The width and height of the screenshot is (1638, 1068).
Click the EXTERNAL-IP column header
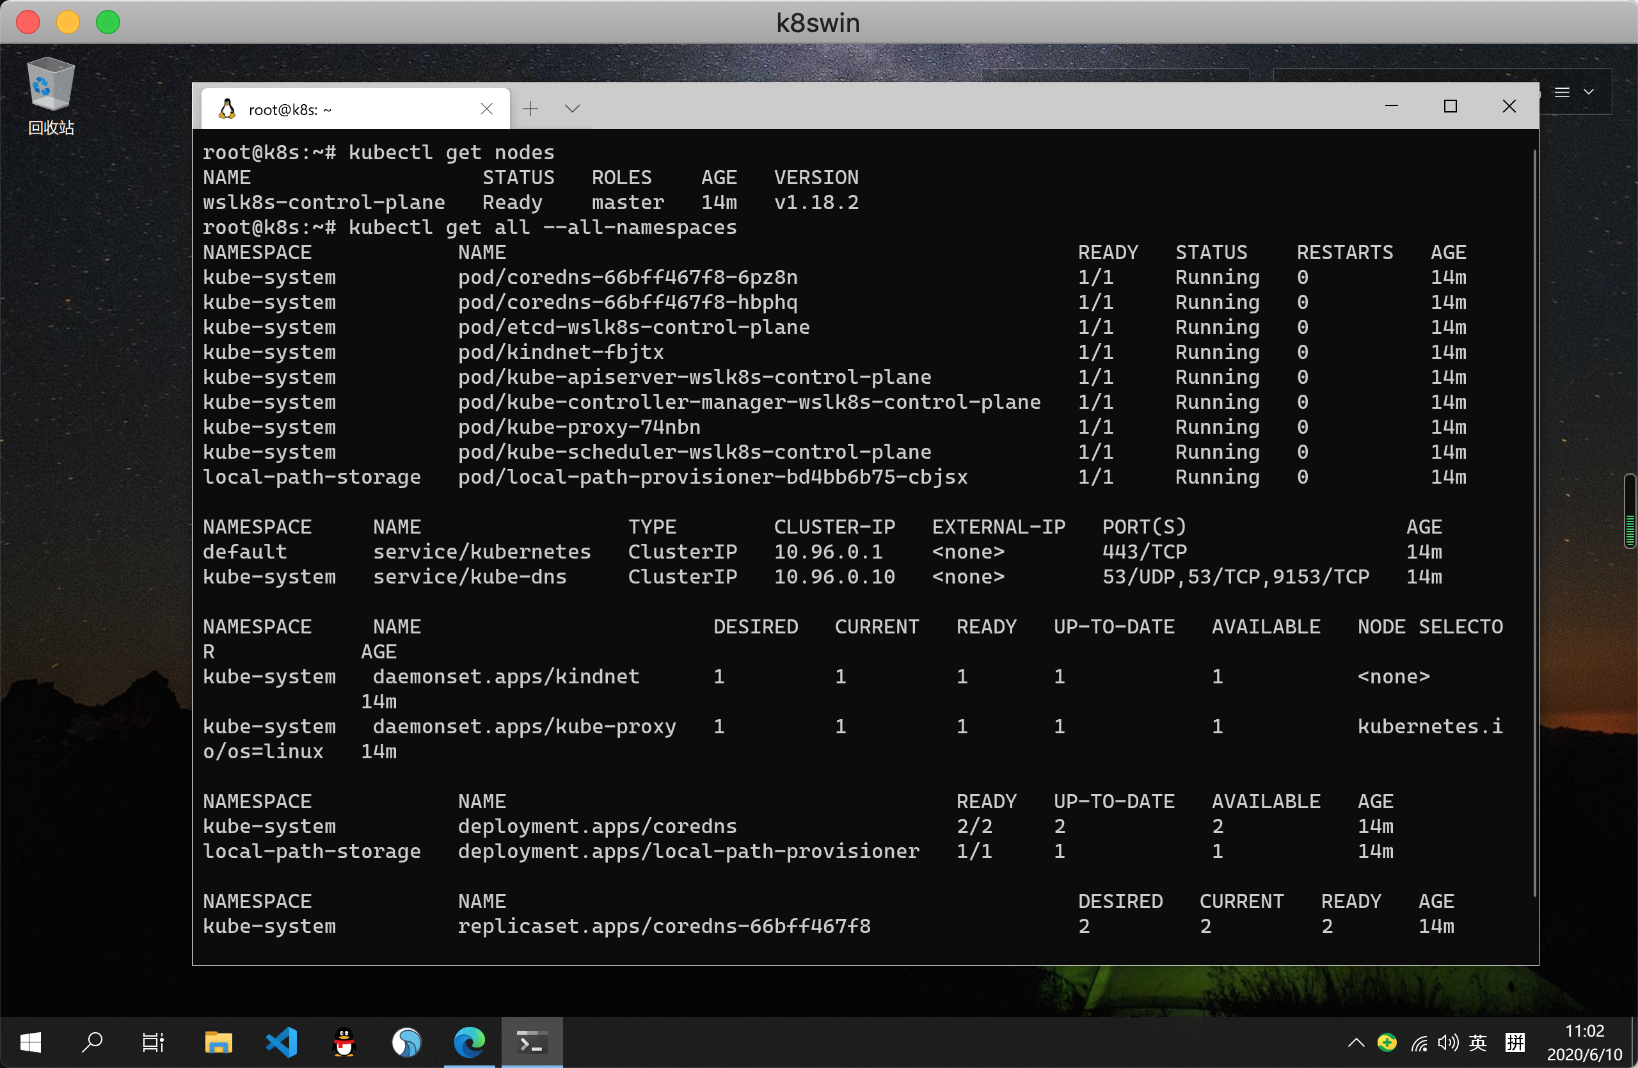(x=998, y=527)
